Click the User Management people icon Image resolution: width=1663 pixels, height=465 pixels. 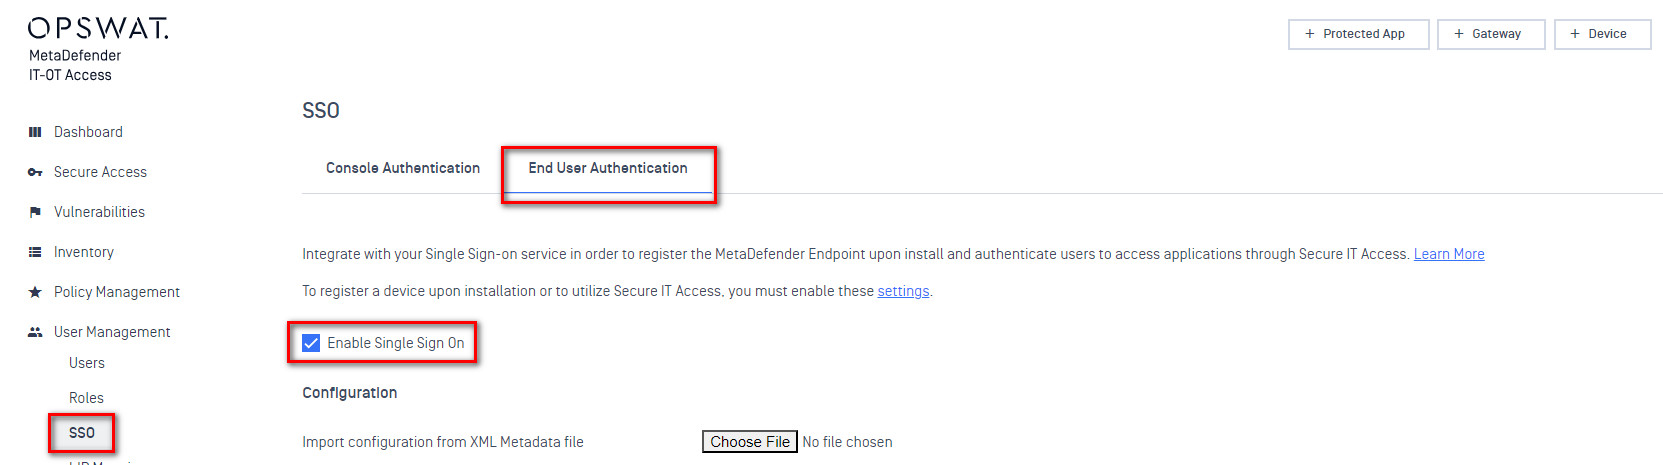click(35, 332)
